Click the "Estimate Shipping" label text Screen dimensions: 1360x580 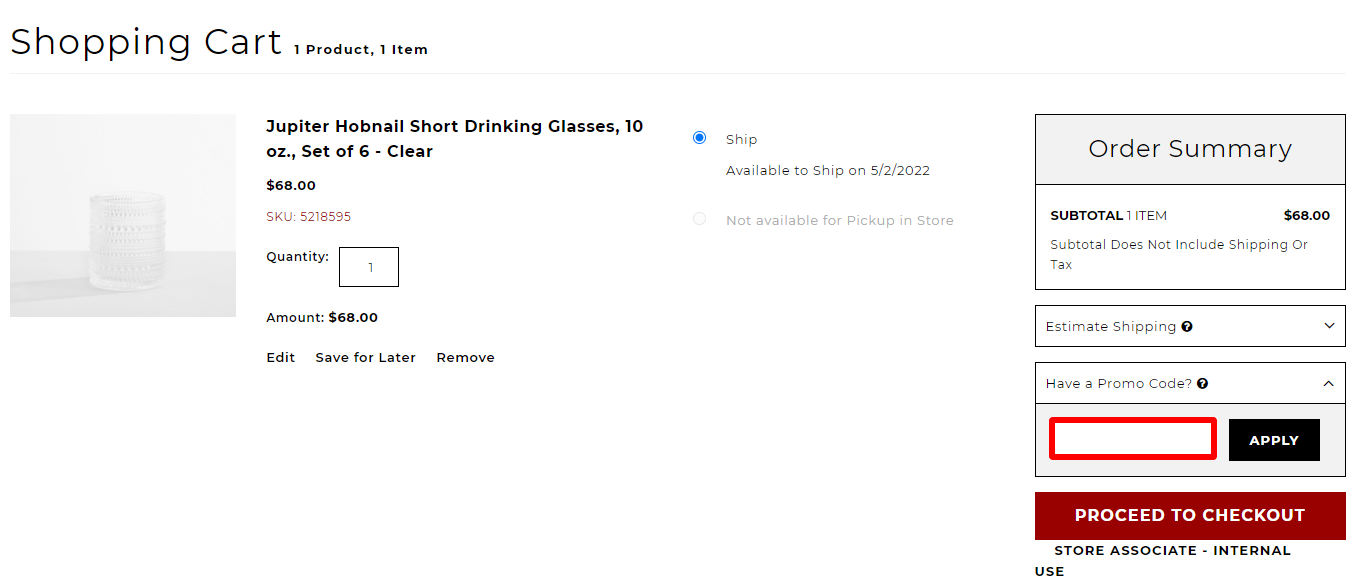tap(1110, 327)
